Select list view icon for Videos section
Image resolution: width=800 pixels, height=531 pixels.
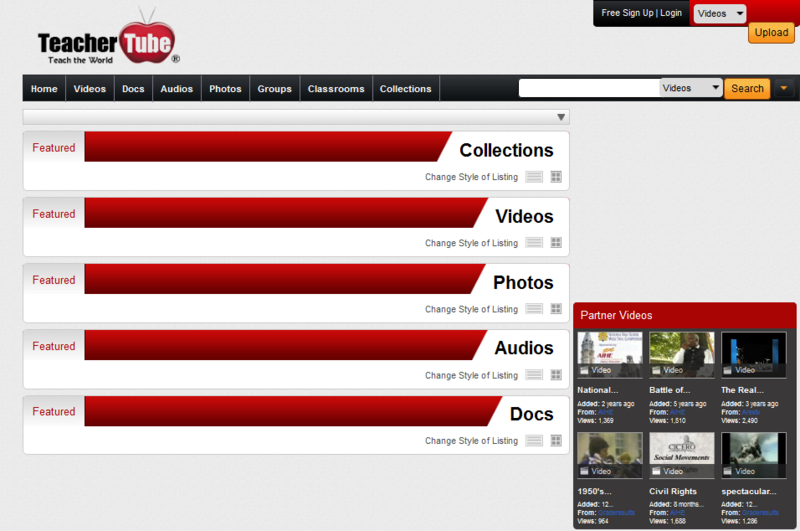[x=534, y=243]
